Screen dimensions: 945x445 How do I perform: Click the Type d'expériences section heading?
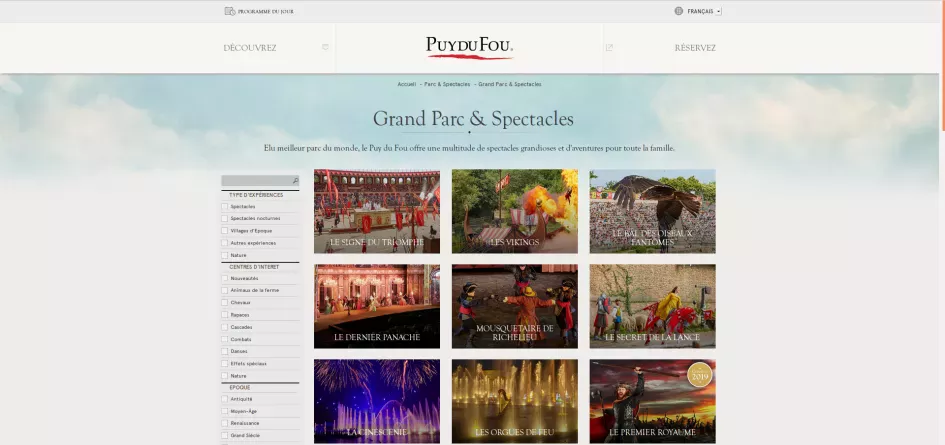pyautogui.click(x=256, y=195)
